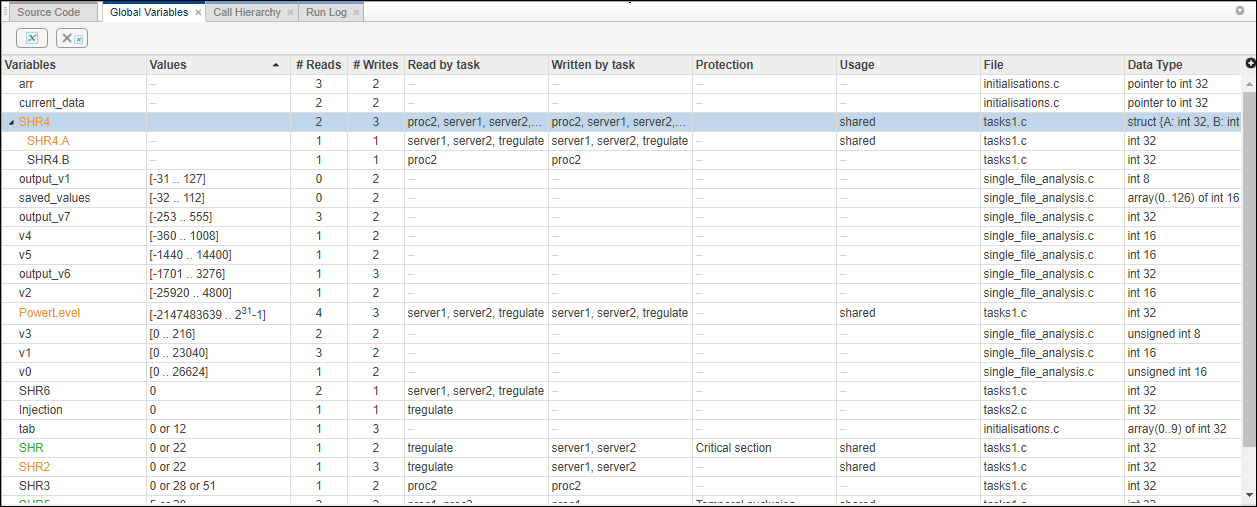Open the Call Hierarchy tab
1257x507 pixels.
pyautogui.click(x=247, y=12)
